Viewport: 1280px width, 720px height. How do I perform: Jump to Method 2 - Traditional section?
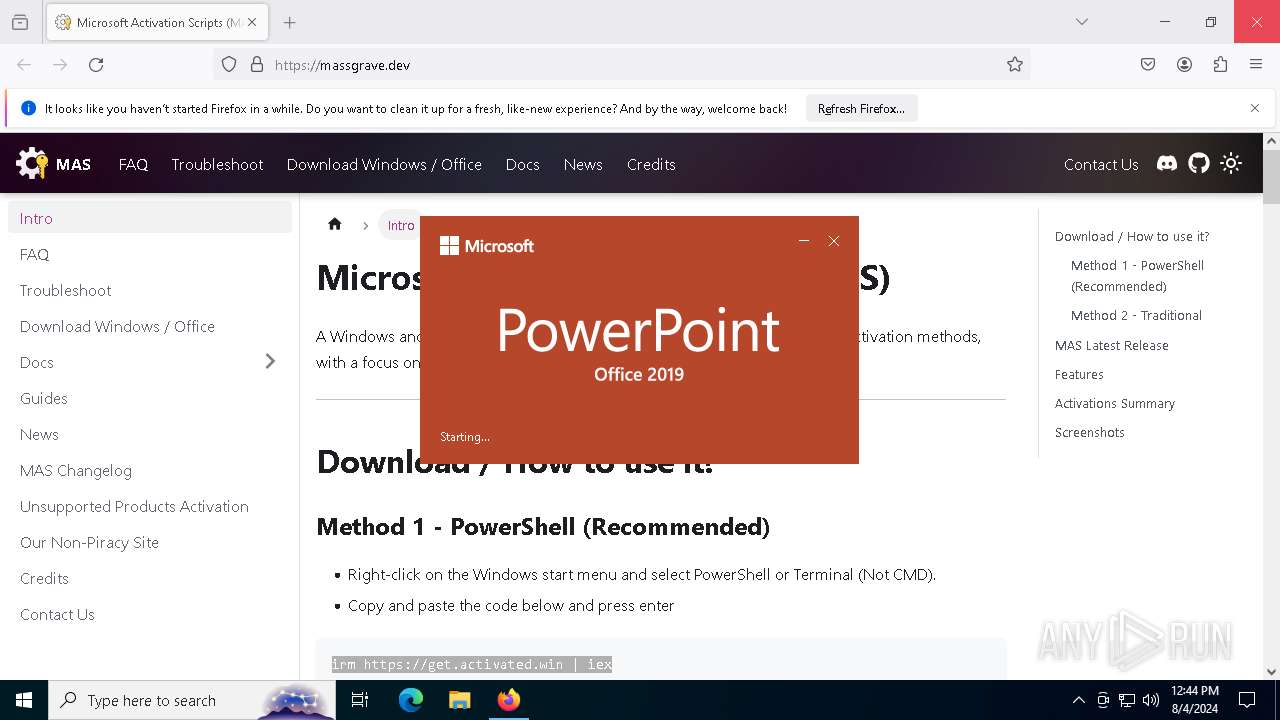click(1136, 315)
